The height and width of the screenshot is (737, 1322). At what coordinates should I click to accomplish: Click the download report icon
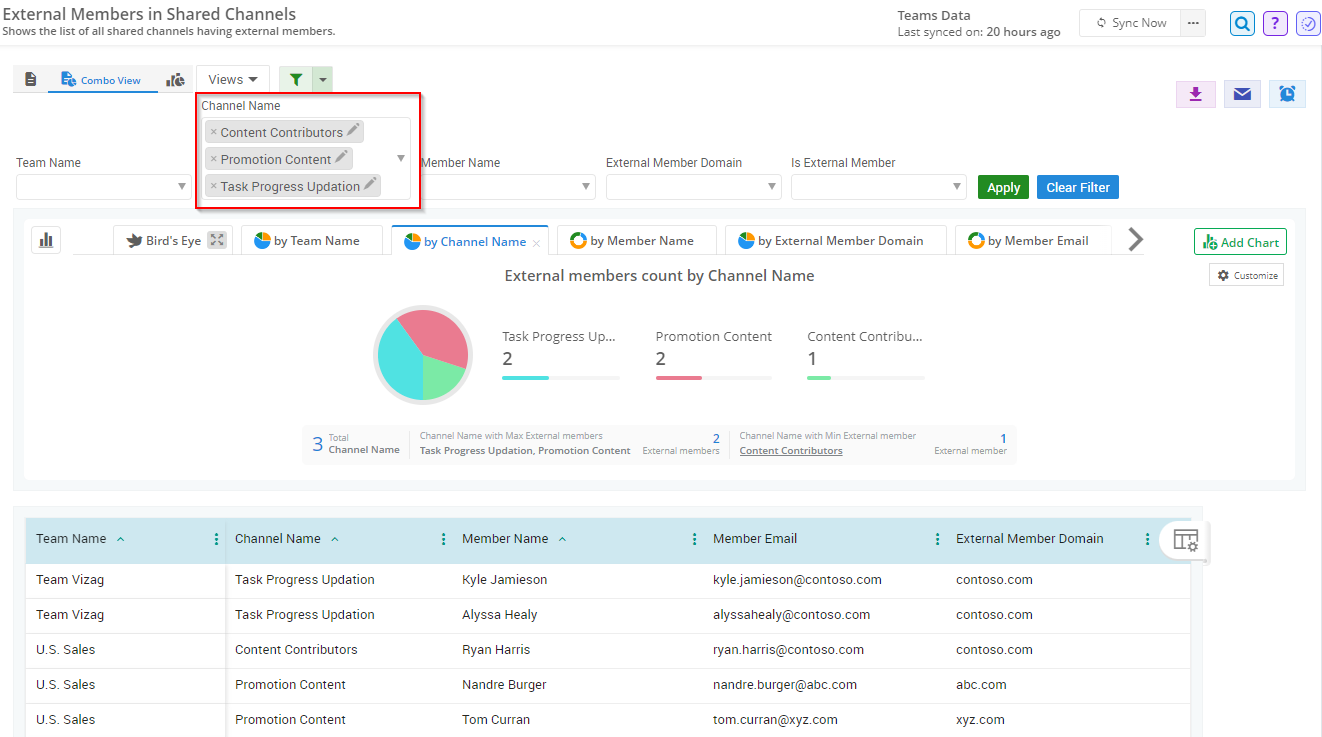click(1195, 94)
